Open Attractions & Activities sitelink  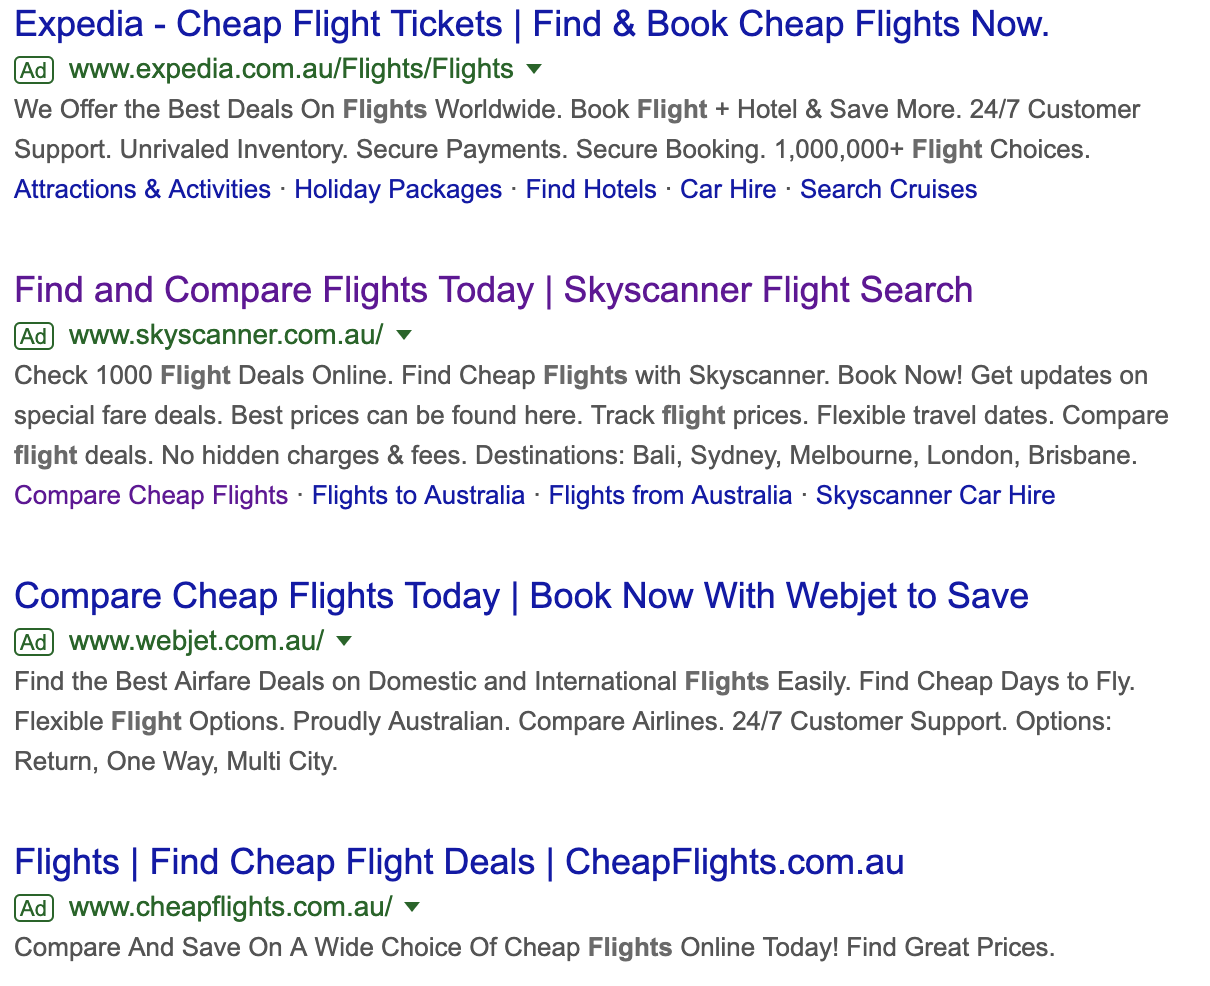click(142, 190)
